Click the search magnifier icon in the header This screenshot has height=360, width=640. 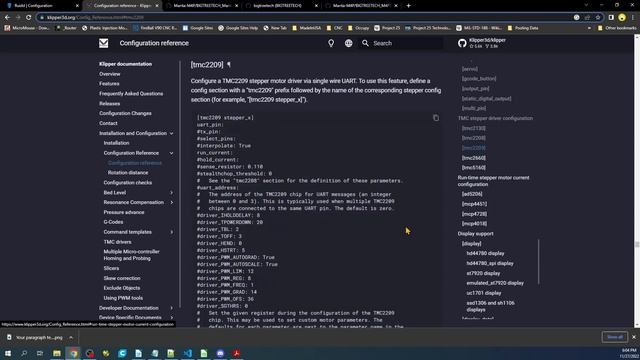[x=365, y=43]
